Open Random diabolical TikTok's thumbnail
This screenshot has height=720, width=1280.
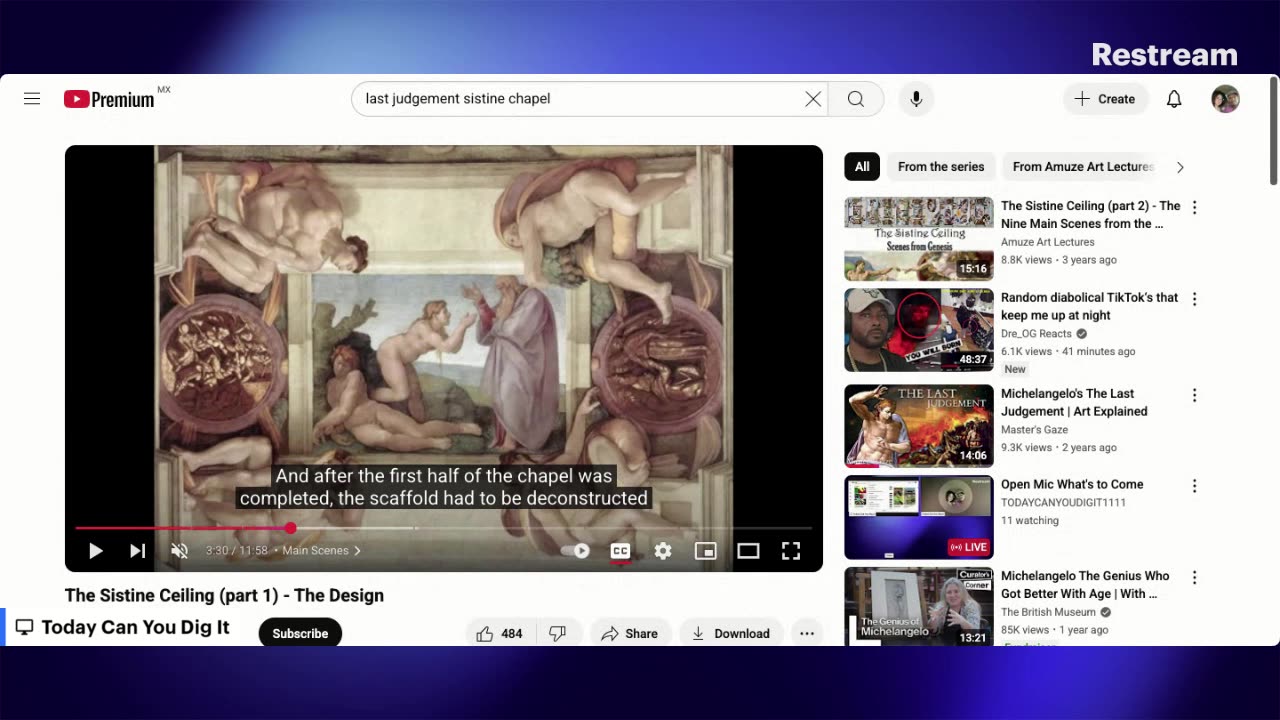point(919,330)
